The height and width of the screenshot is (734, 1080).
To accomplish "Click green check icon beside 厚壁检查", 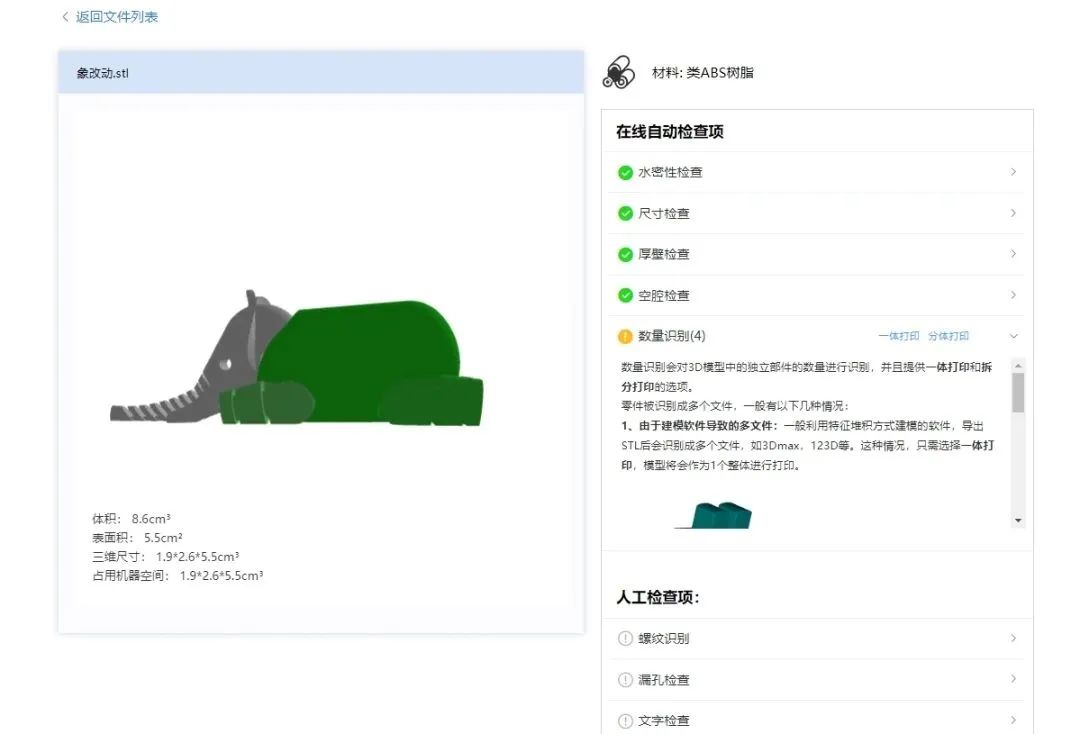I will pos(625,254).
